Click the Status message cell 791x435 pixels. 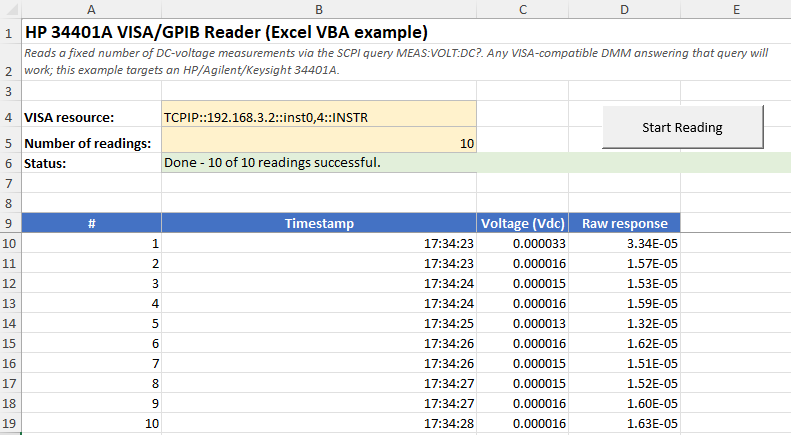[319, 162]
